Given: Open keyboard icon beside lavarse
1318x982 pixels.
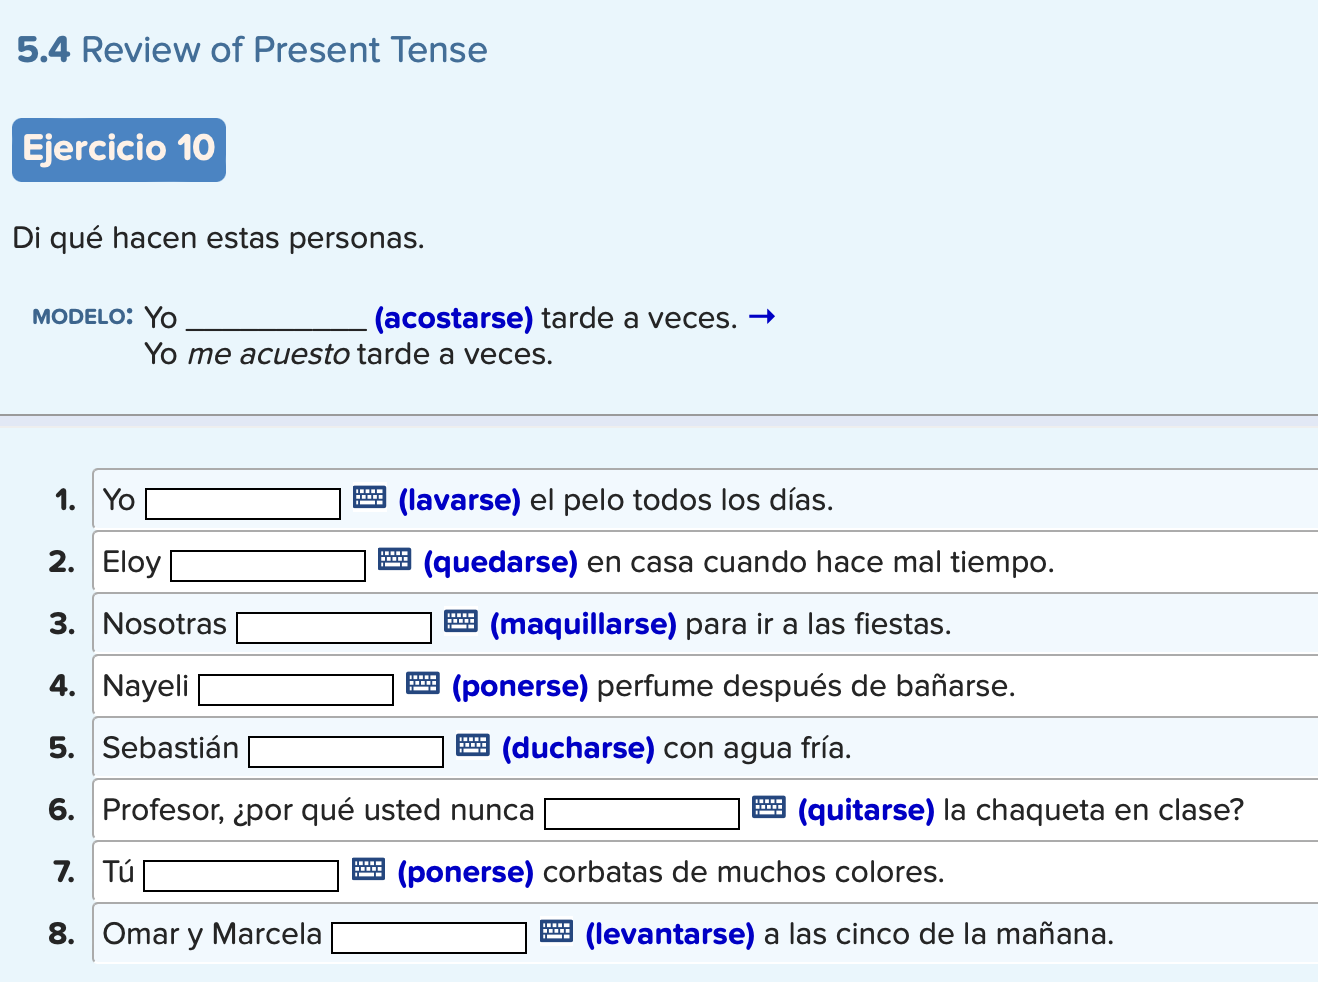Looking at the screenshot, I should click(x=370, y=497).
